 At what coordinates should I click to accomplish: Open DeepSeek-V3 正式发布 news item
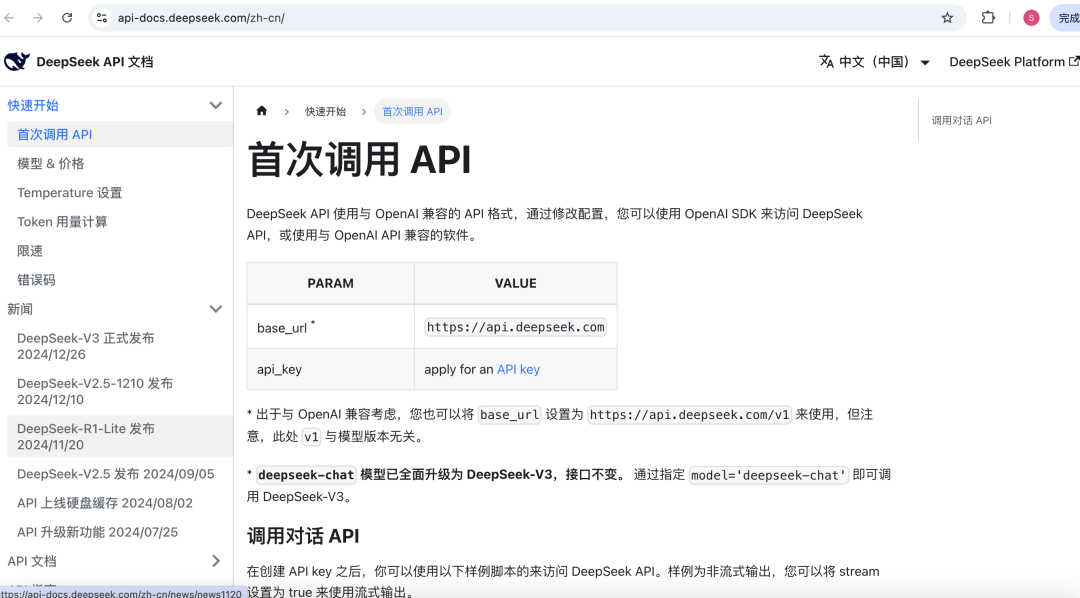pyautogui.click(x=120, y=346)
